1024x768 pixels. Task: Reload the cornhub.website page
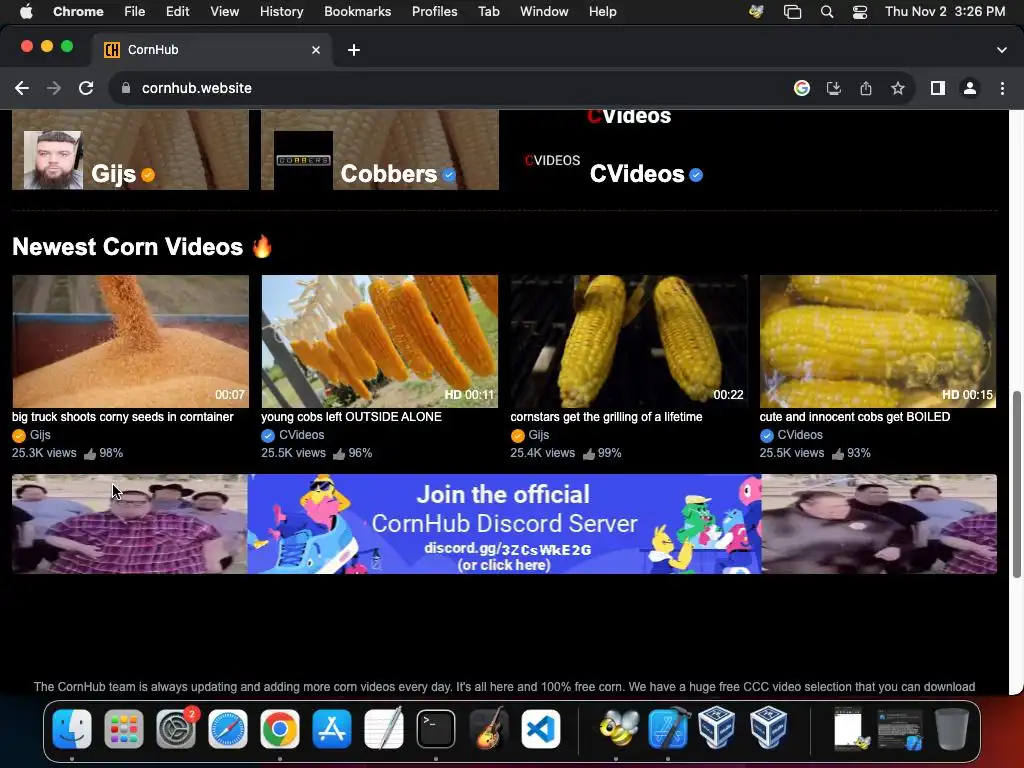[x=86, y=88]
